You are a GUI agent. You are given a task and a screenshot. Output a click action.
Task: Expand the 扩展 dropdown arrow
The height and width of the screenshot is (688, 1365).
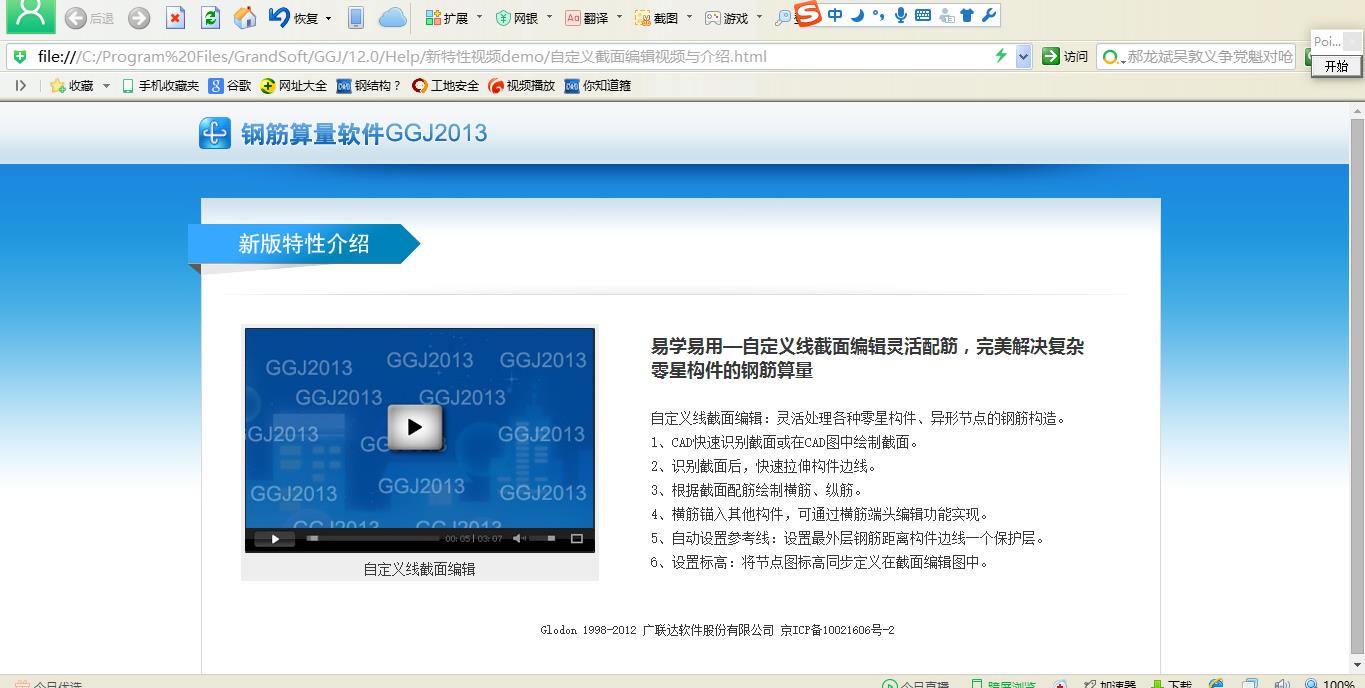(x=479, y=18)
